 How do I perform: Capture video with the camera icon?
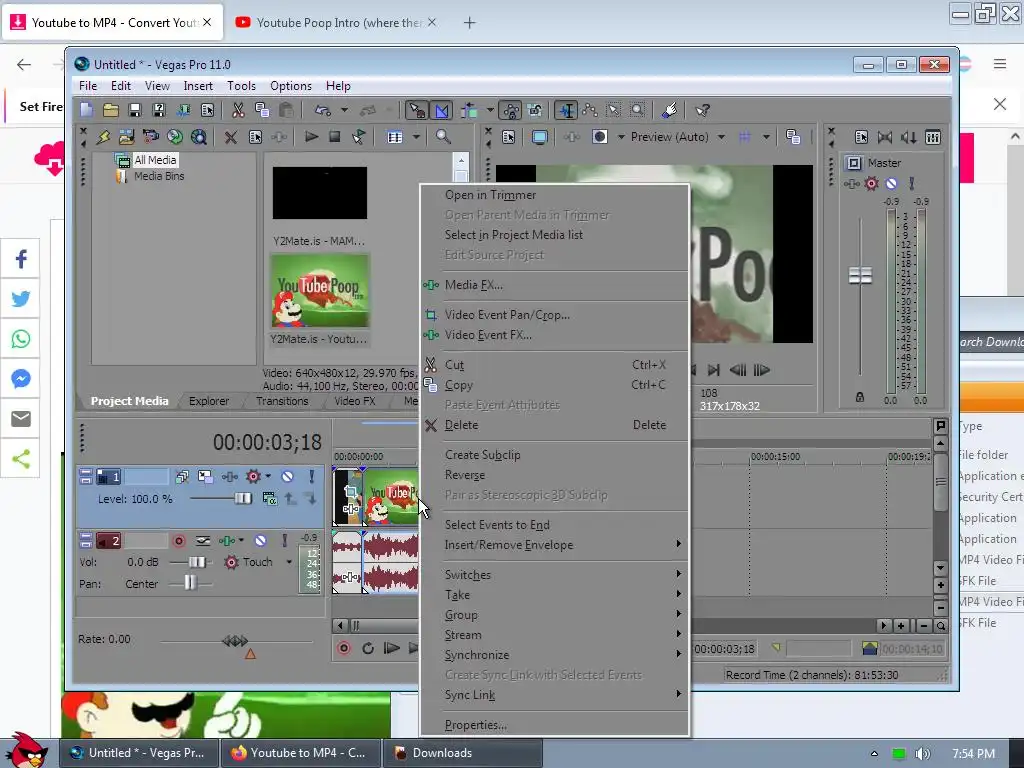[x=151, y=137]
